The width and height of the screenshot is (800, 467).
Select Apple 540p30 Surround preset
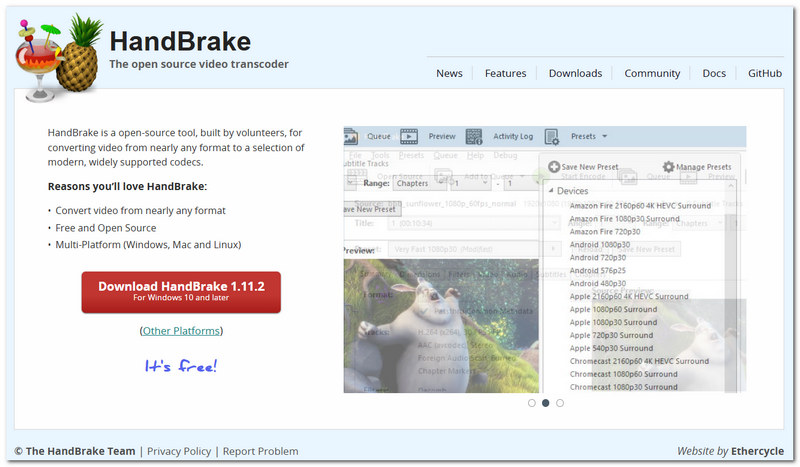611,348
